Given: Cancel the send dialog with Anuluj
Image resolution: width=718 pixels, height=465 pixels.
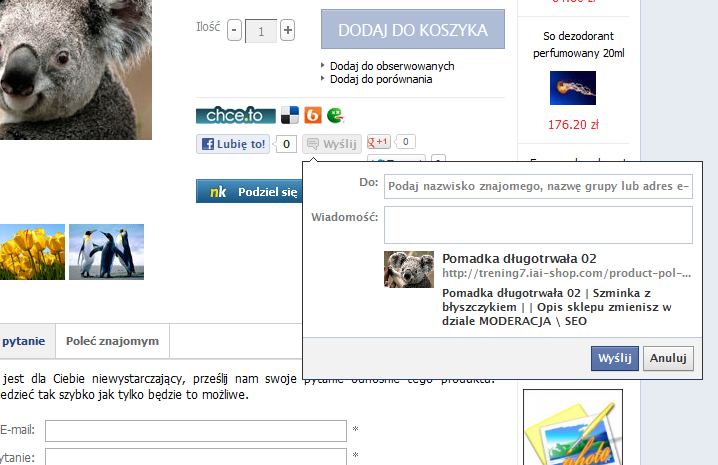Looking at the screenshot, I should coord(667,357).
